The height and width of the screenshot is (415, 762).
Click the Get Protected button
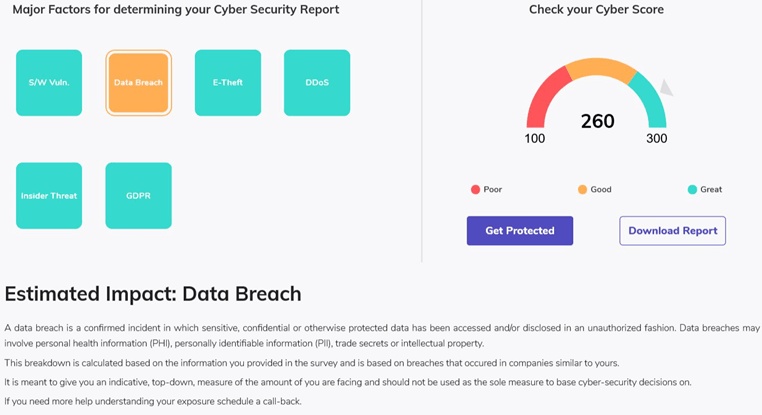click(x=520, y=231)
